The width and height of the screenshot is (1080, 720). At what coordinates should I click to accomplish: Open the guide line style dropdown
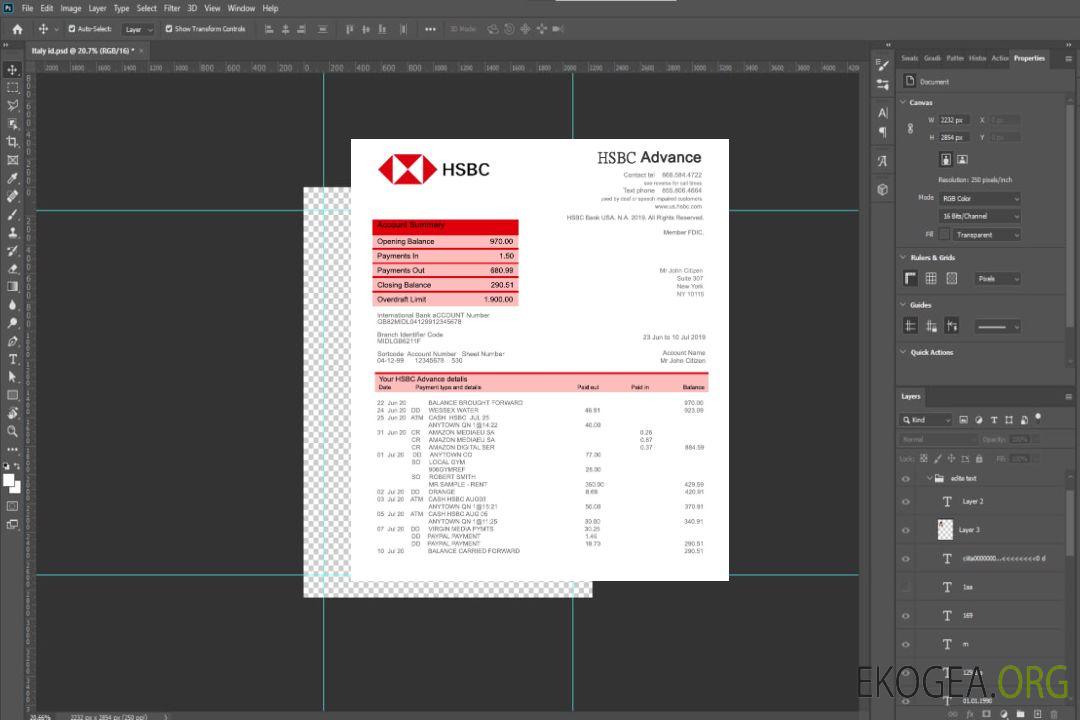997,327
